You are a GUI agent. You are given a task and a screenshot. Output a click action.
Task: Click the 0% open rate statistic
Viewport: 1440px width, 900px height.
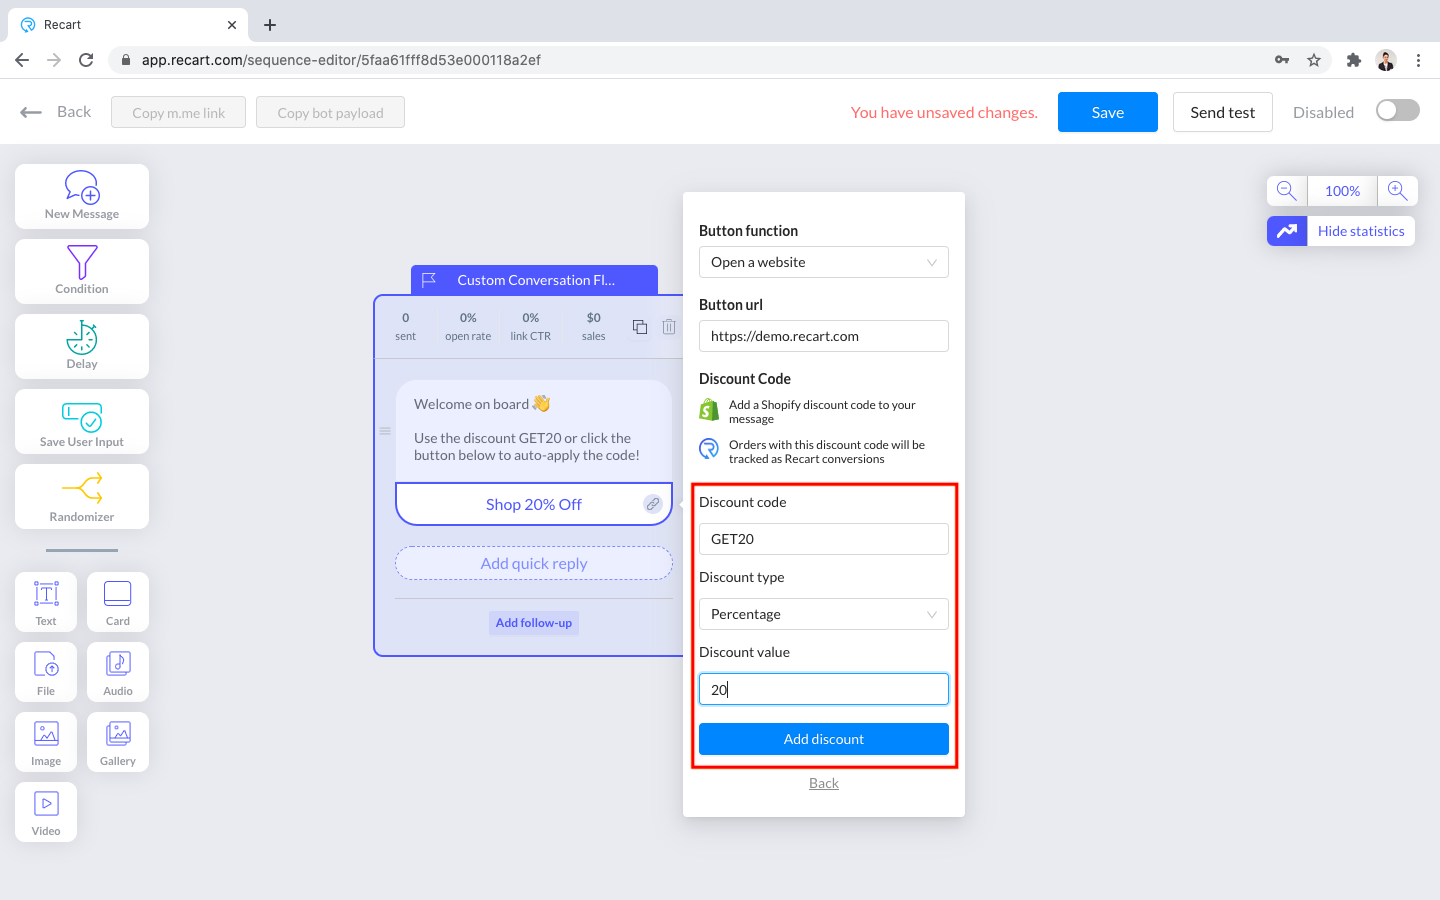click(x=468, y=326)
